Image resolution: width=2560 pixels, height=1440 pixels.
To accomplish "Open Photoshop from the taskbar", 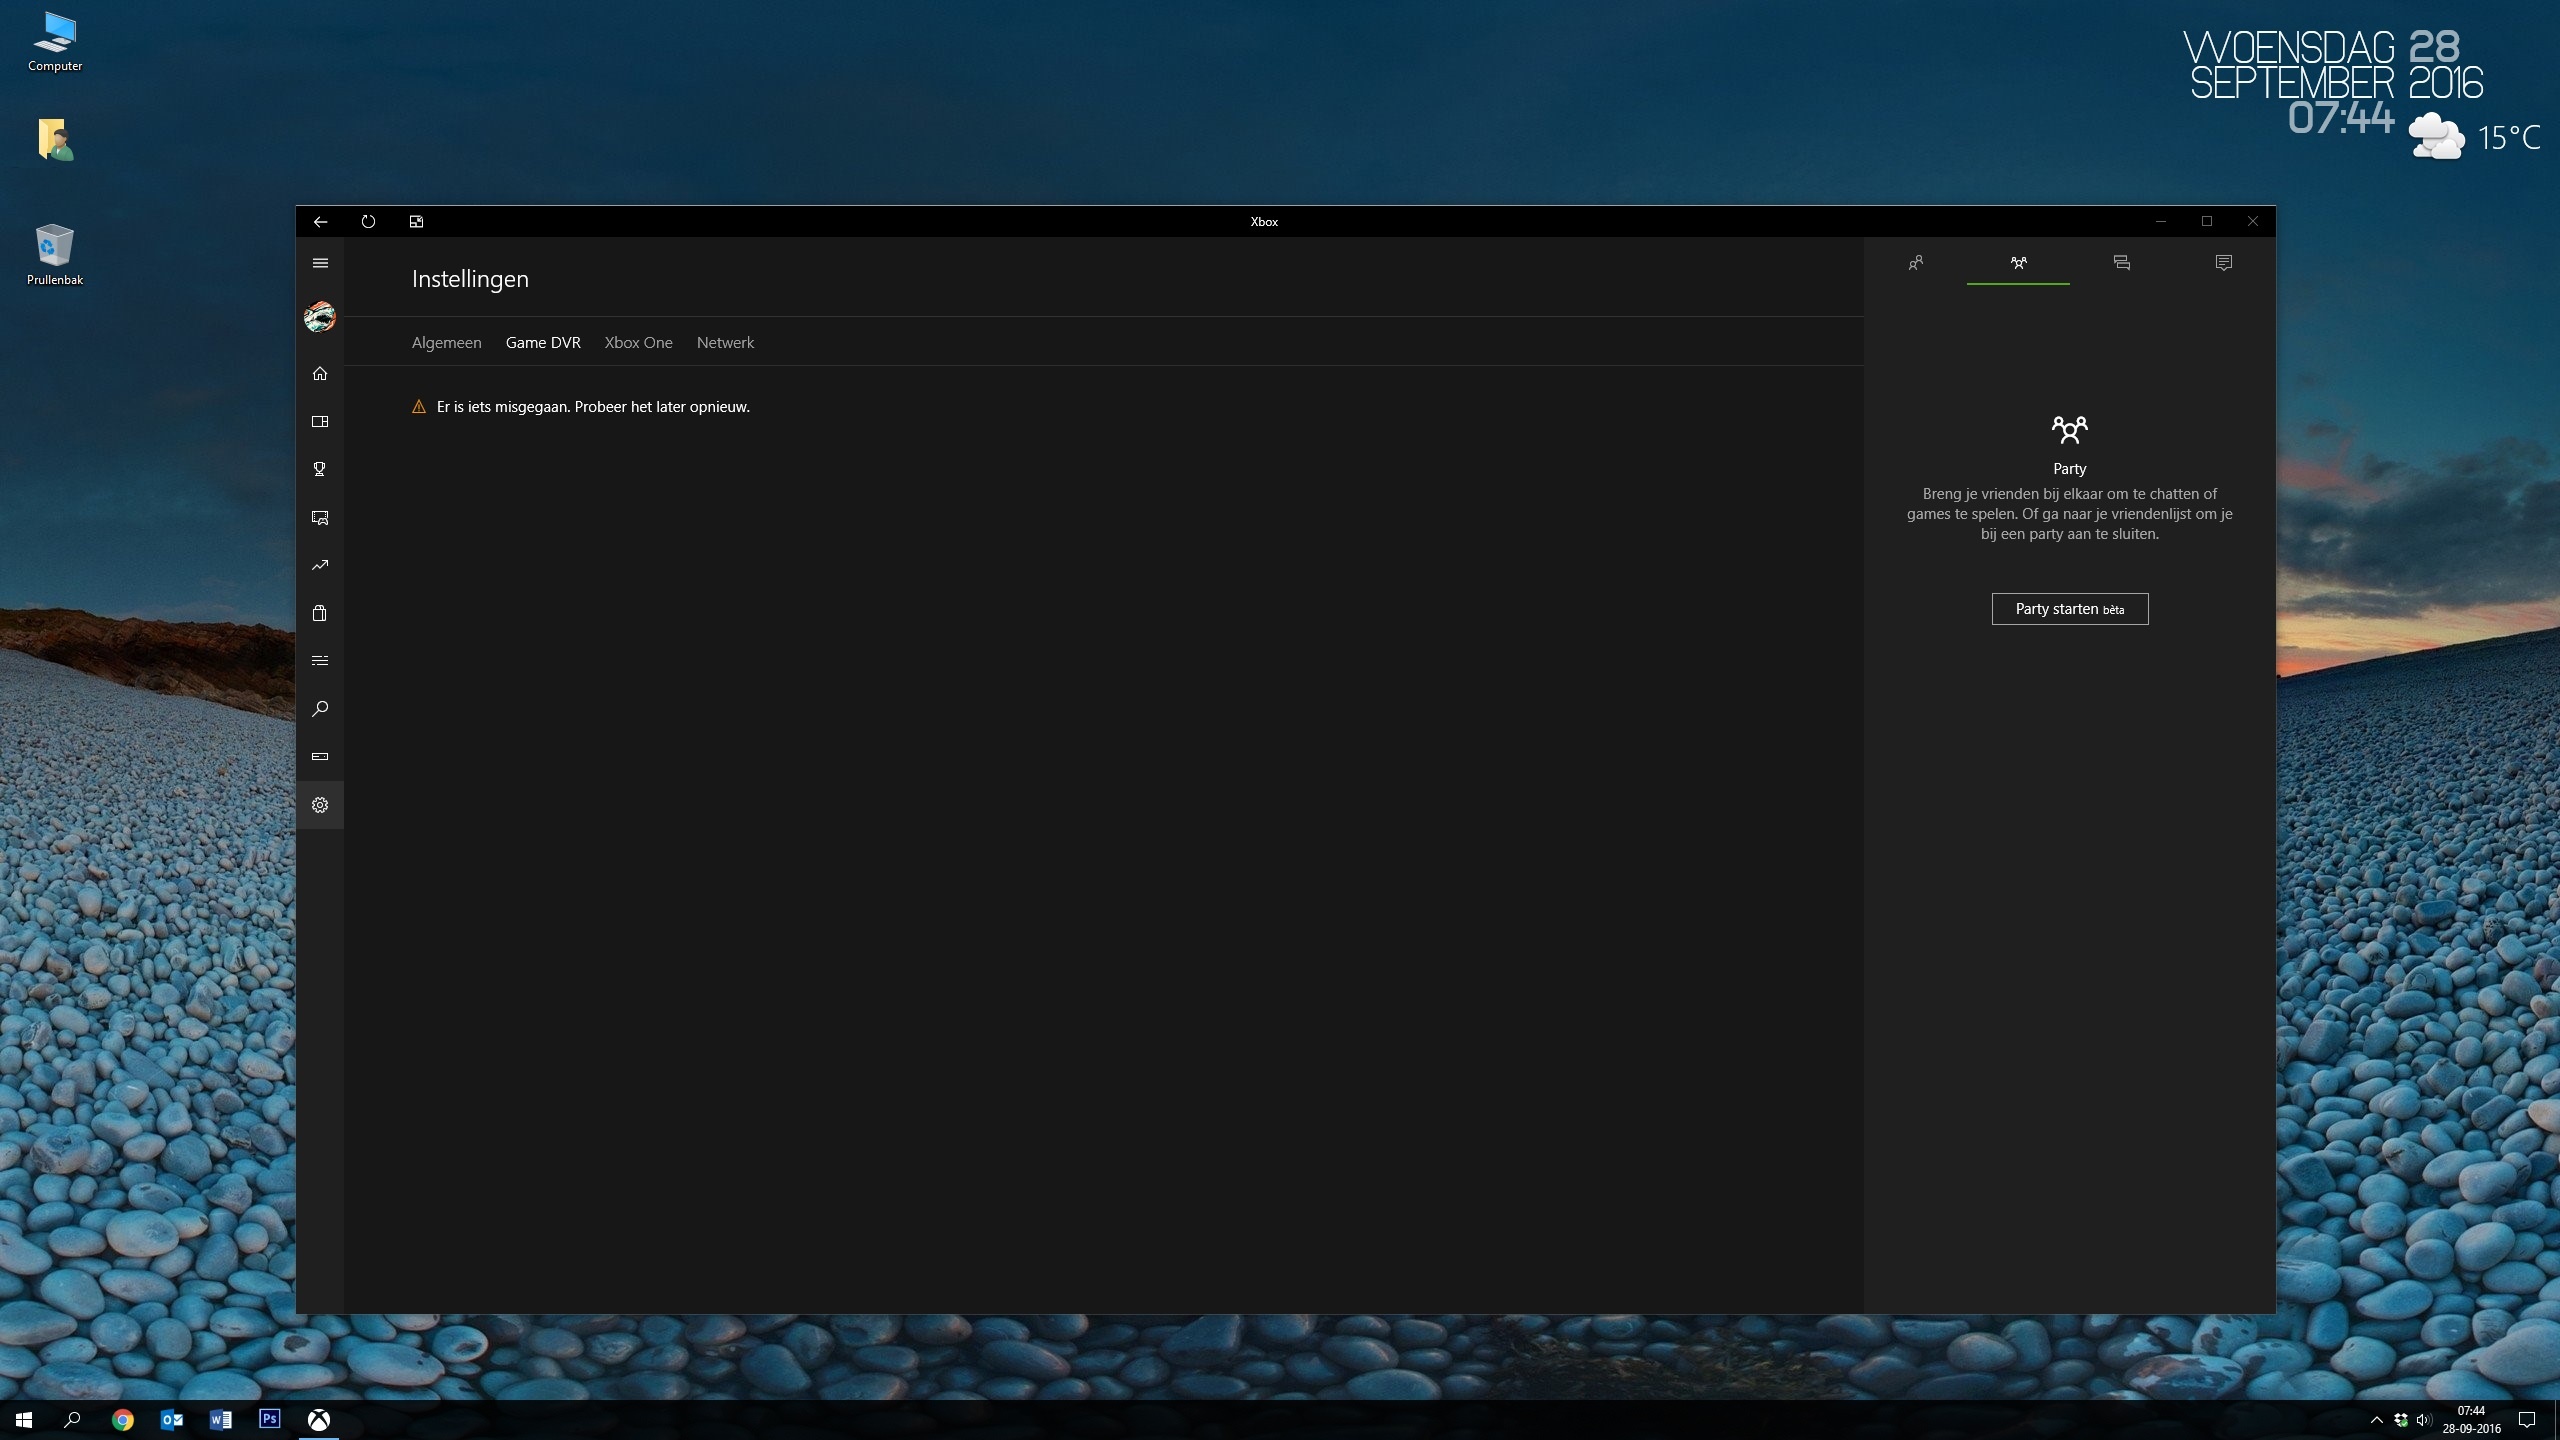I will point(269,1420).
